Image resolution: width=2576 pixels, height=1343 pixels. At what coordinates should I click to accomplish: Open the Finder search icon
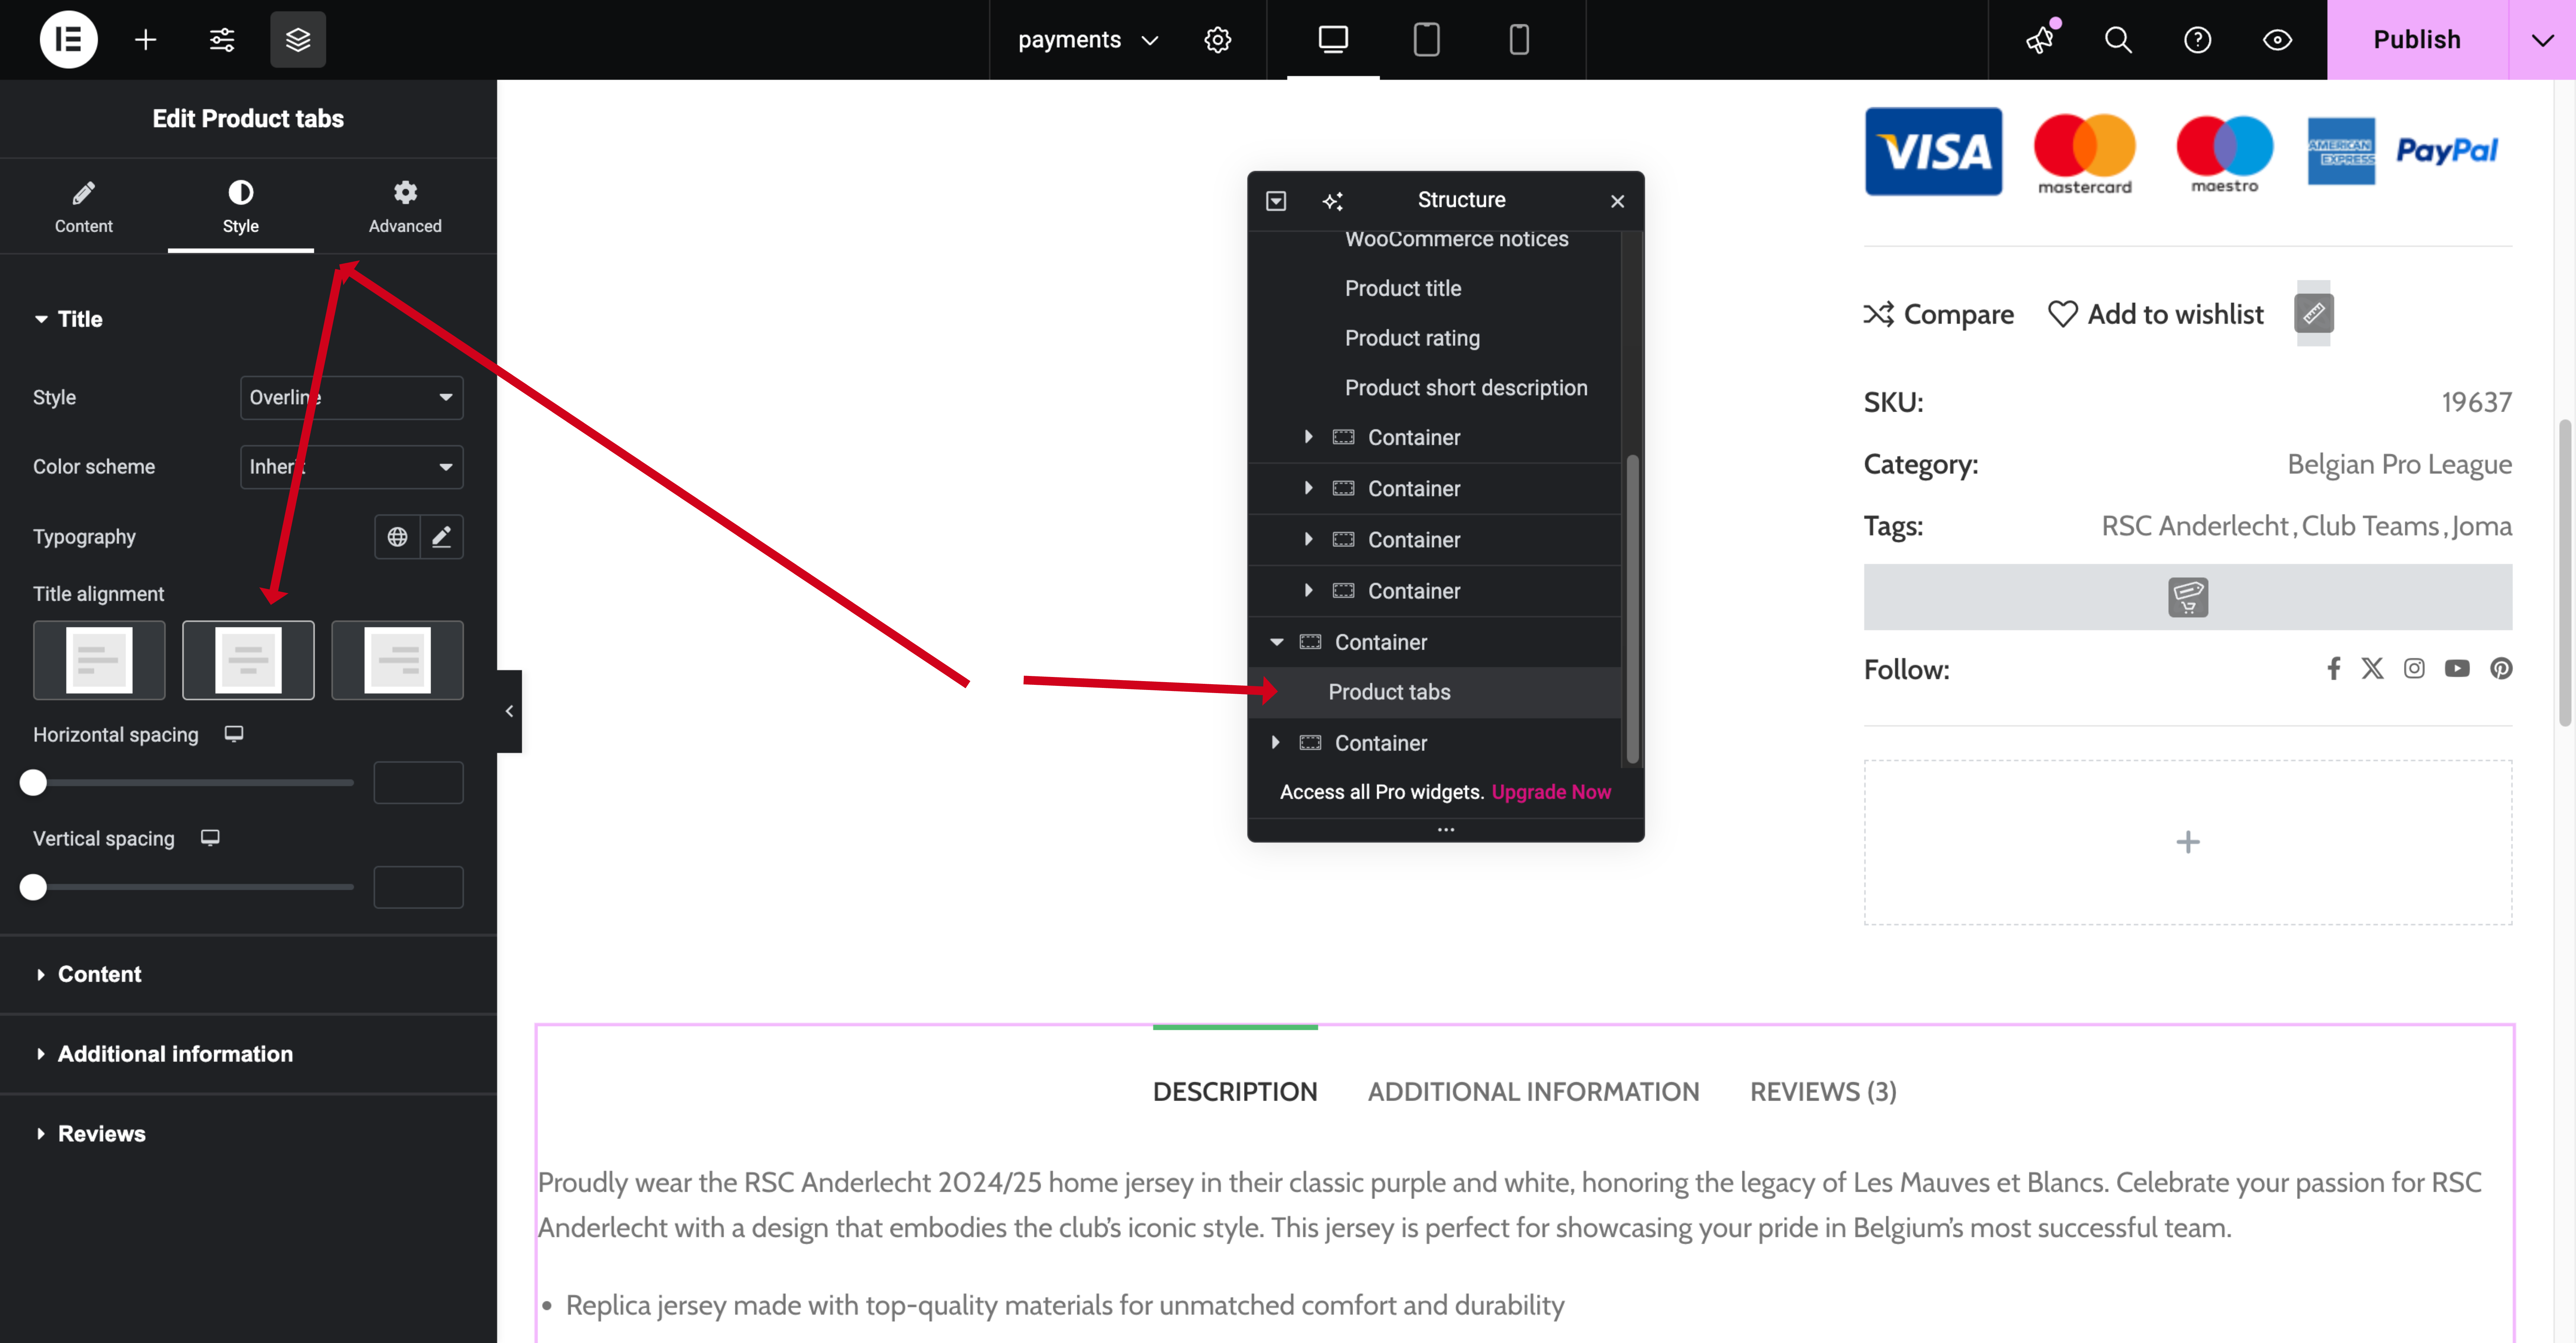[x=2118, y=40]
